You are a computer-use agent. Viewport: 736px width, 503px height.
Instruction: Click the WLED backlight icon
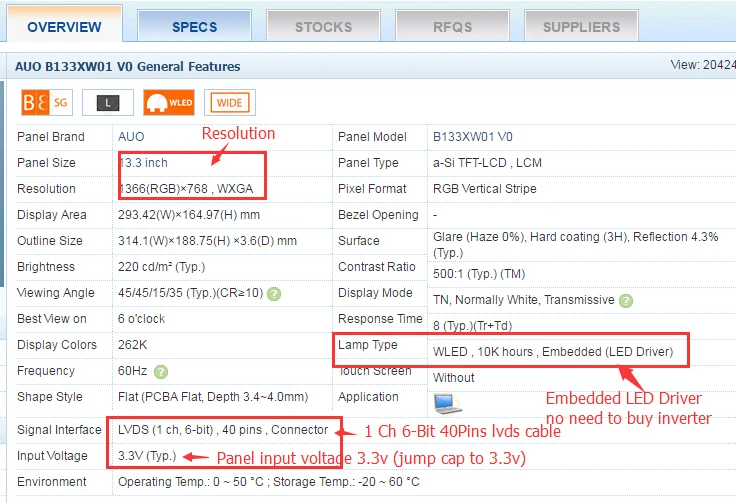coord(169,102)
